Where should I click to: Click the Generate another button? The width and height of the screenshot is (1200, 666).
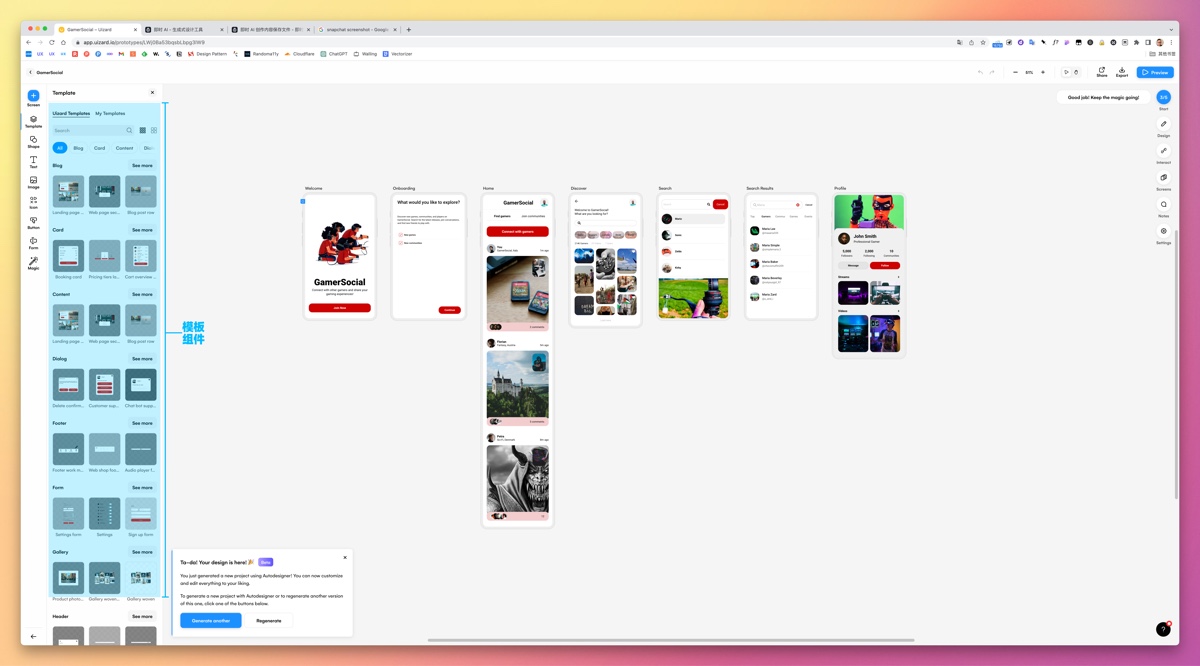click(211, 620)
